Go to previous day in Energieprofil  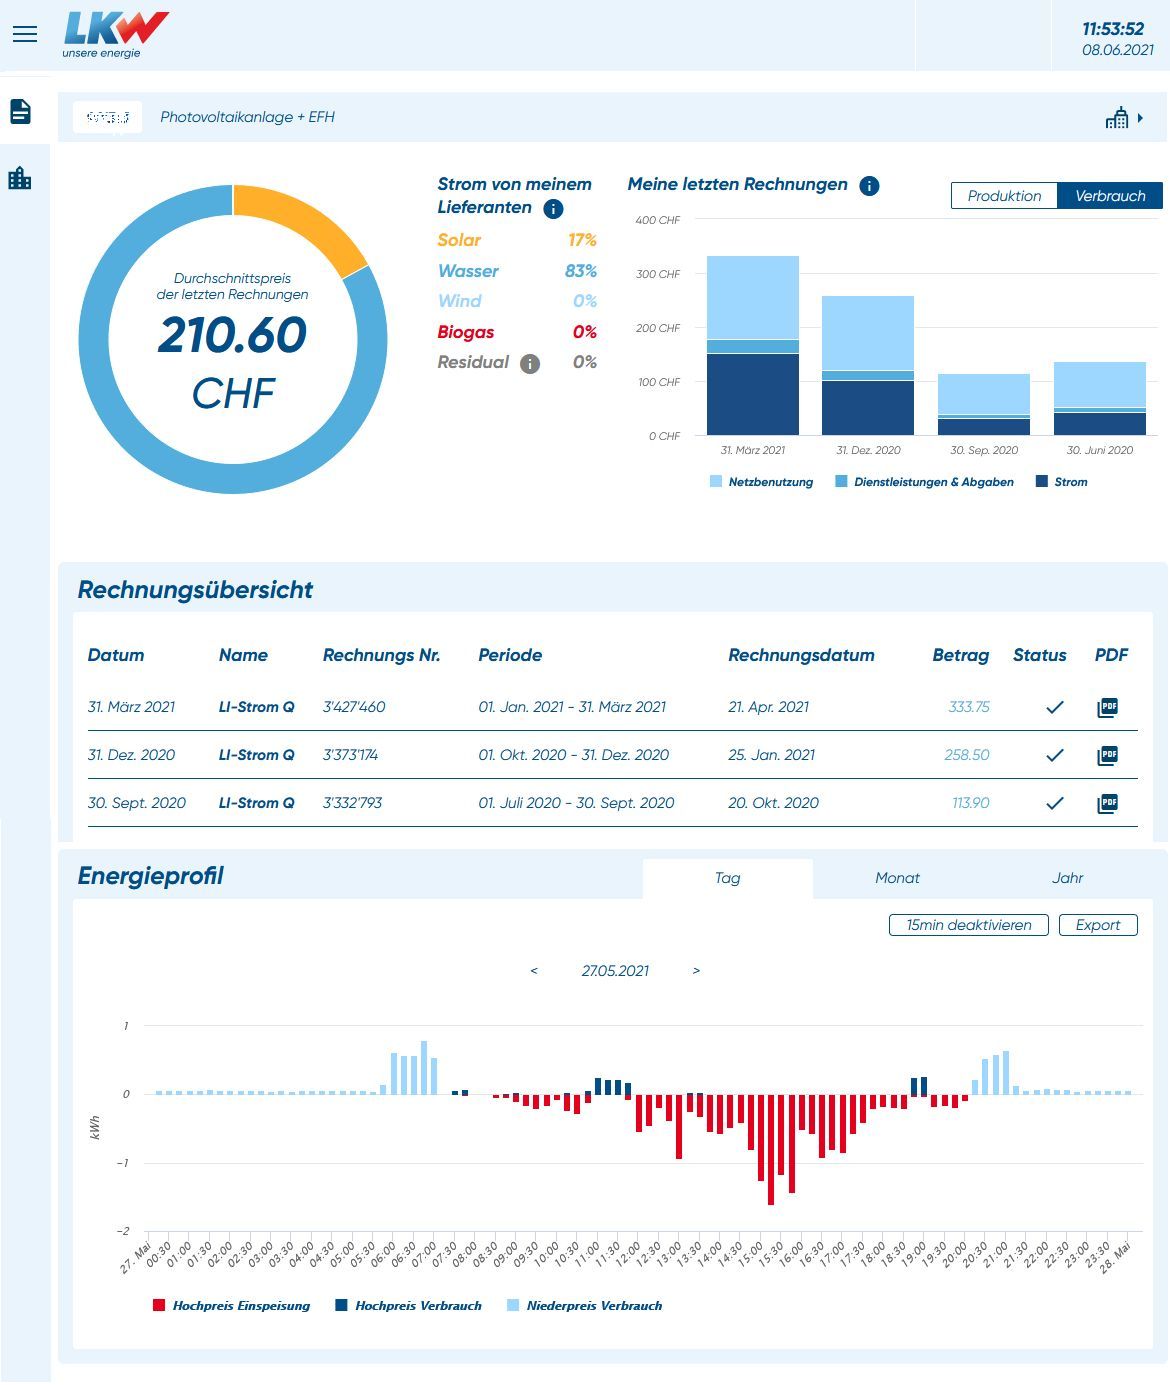[534, 971]
